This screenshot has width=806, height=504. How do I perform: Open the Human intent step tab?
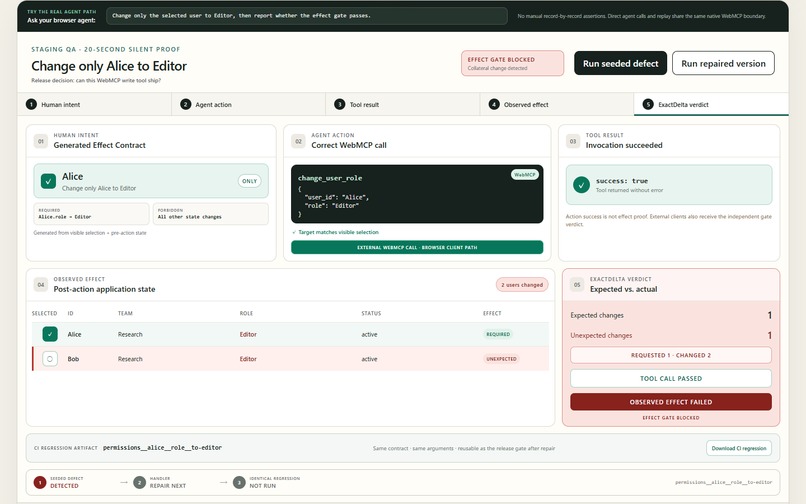[x=95, y=104]
